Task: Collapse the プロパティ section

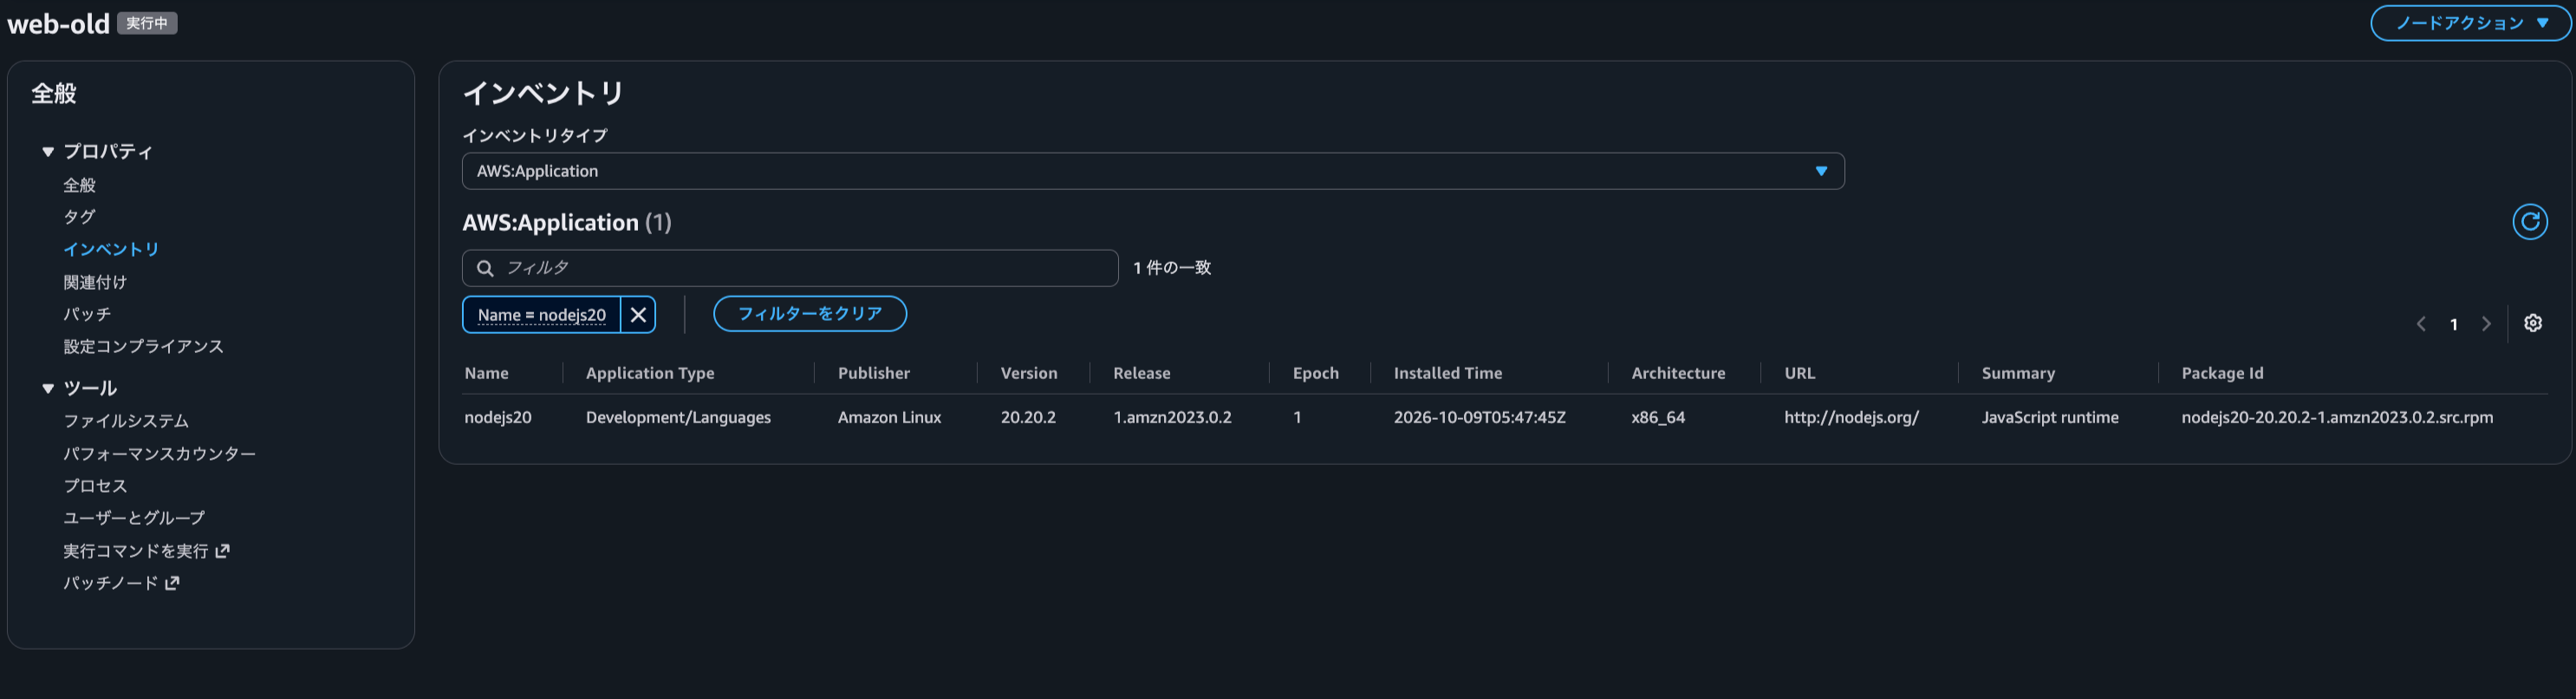Action: pyautogui.click(x=47, y=152)
